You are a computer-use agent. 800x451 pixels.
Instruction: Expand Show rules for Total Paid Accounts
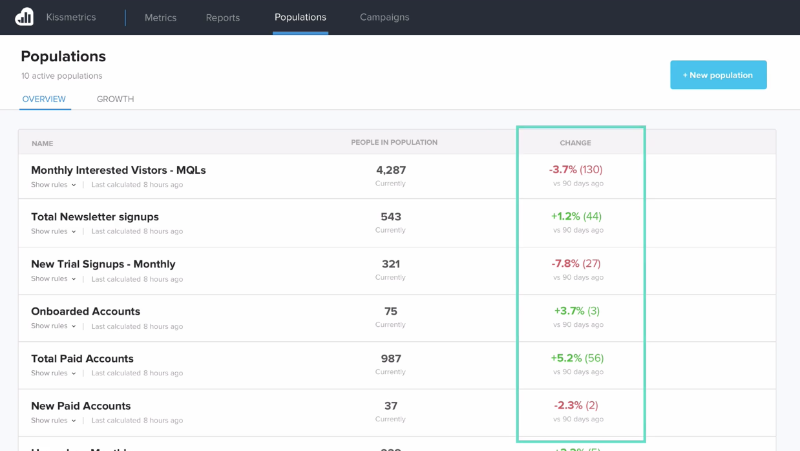(53, 373)
